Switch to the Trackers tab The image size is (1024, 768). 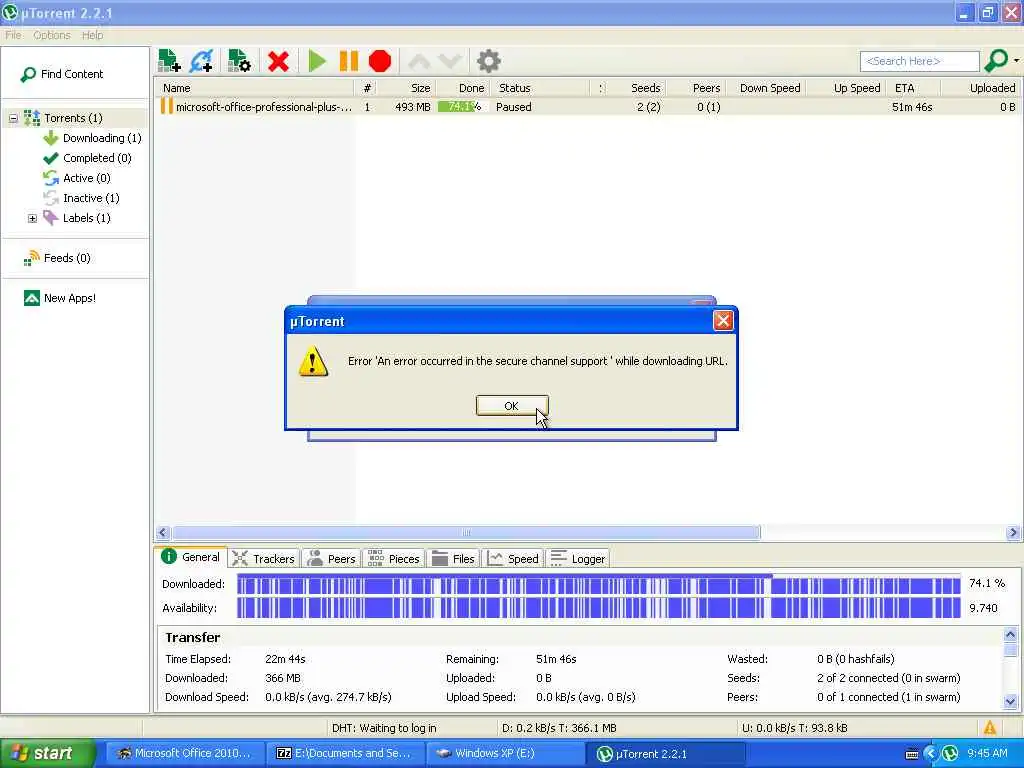click(264, 558)
